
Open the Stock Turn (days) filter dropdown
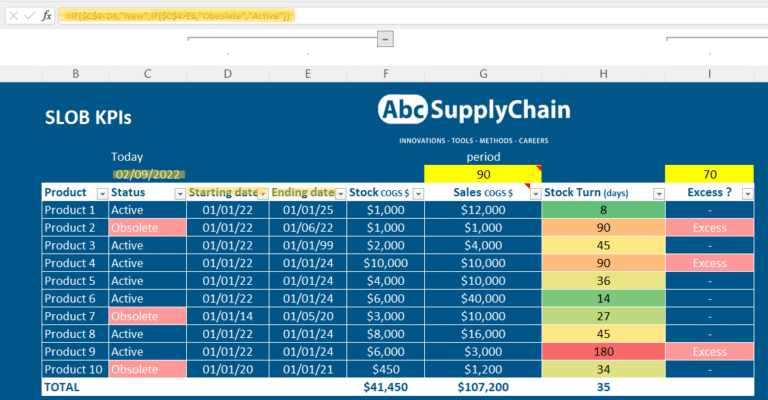click(x=659, y=194)
